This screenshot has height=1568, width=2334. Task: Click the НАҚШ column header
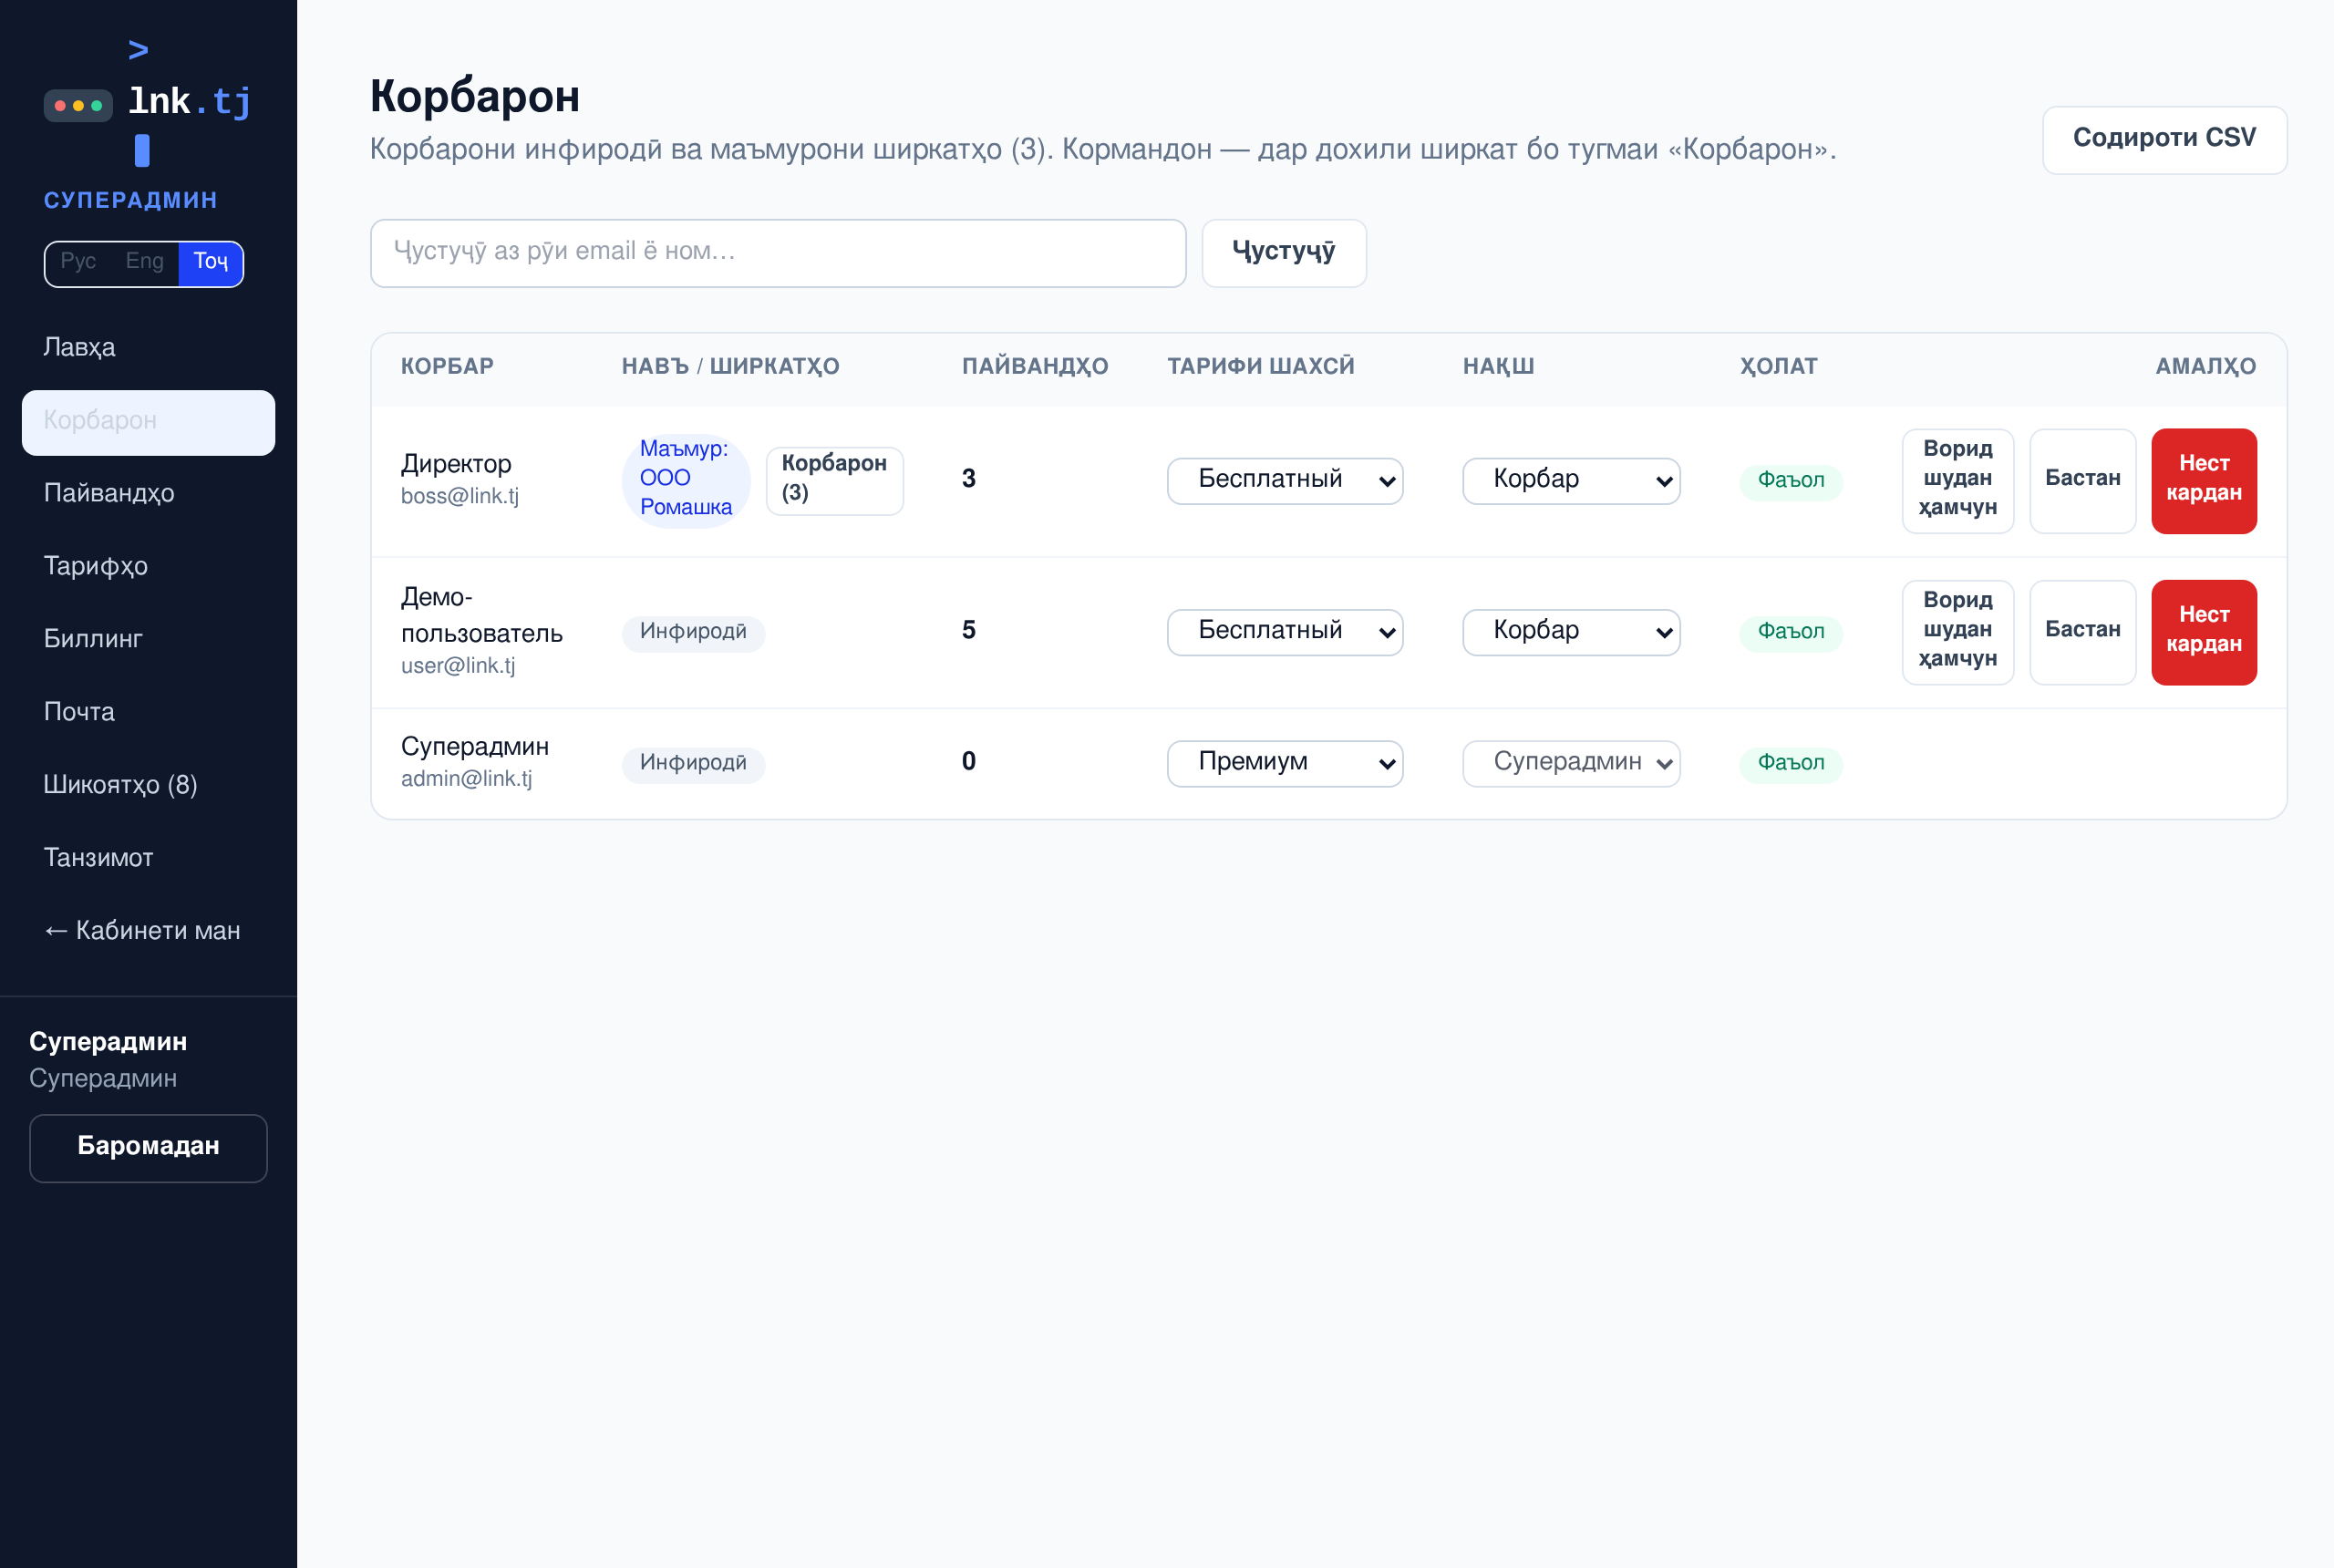[1498, 367]
